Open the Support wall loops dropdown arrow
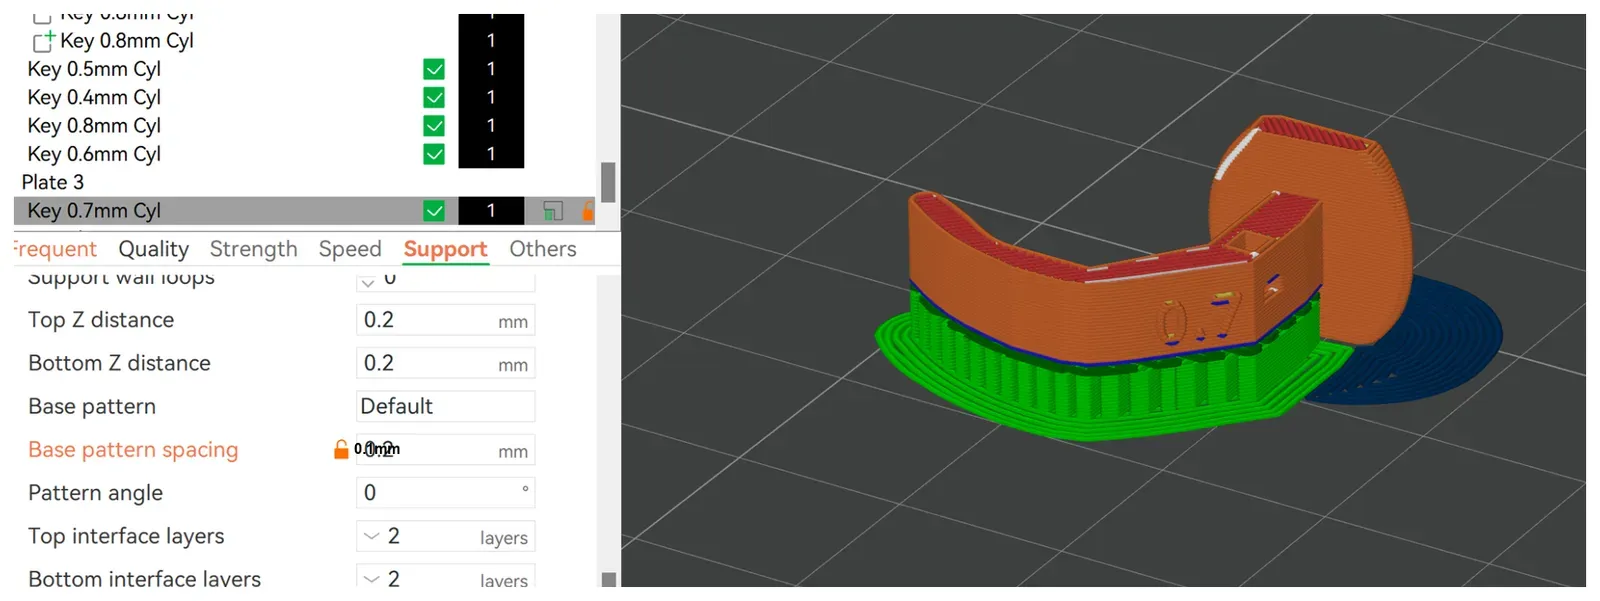Viewport: 1600px width, 601px height. coord(368,281)
